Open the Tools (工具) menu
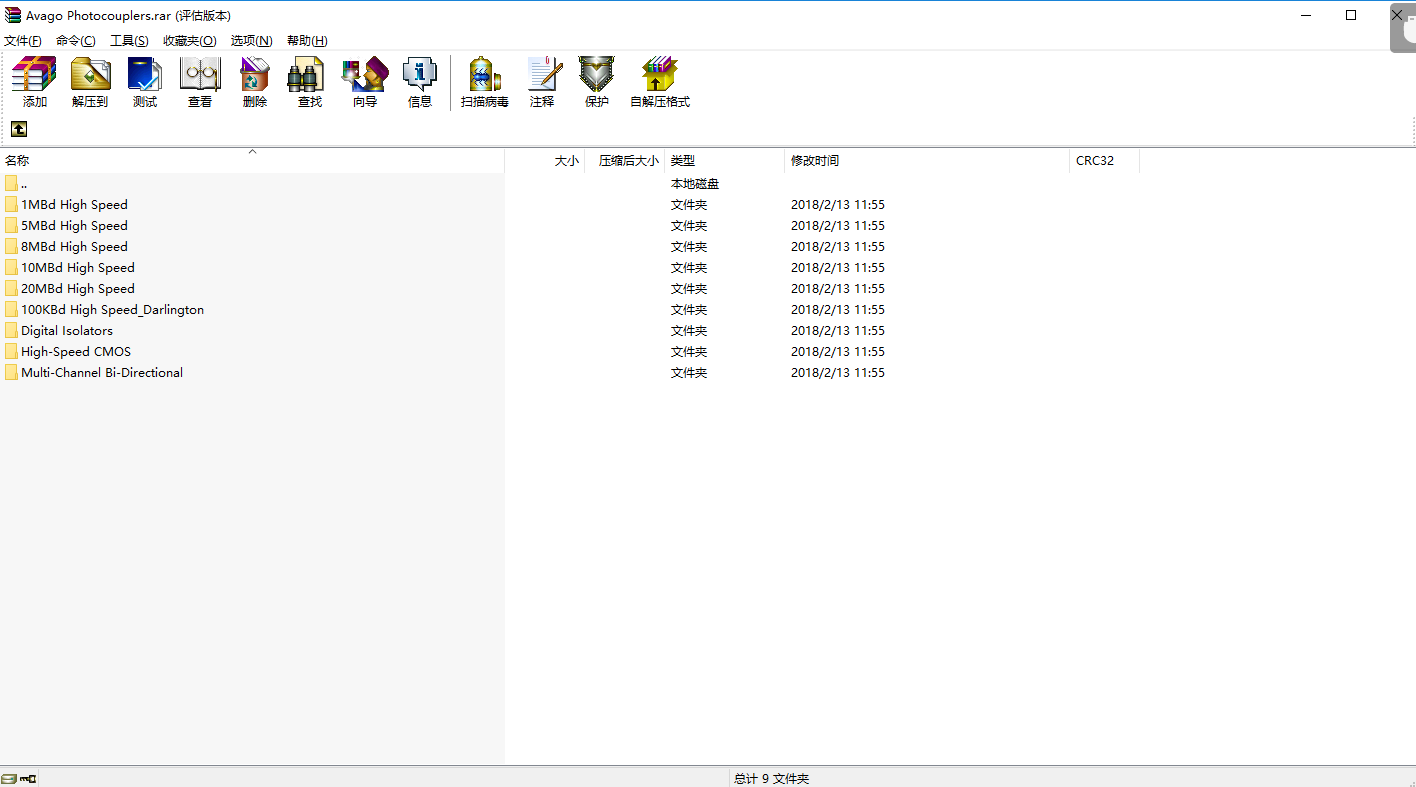This screenshot has width=1416, height=787. (x=129, y=41)
